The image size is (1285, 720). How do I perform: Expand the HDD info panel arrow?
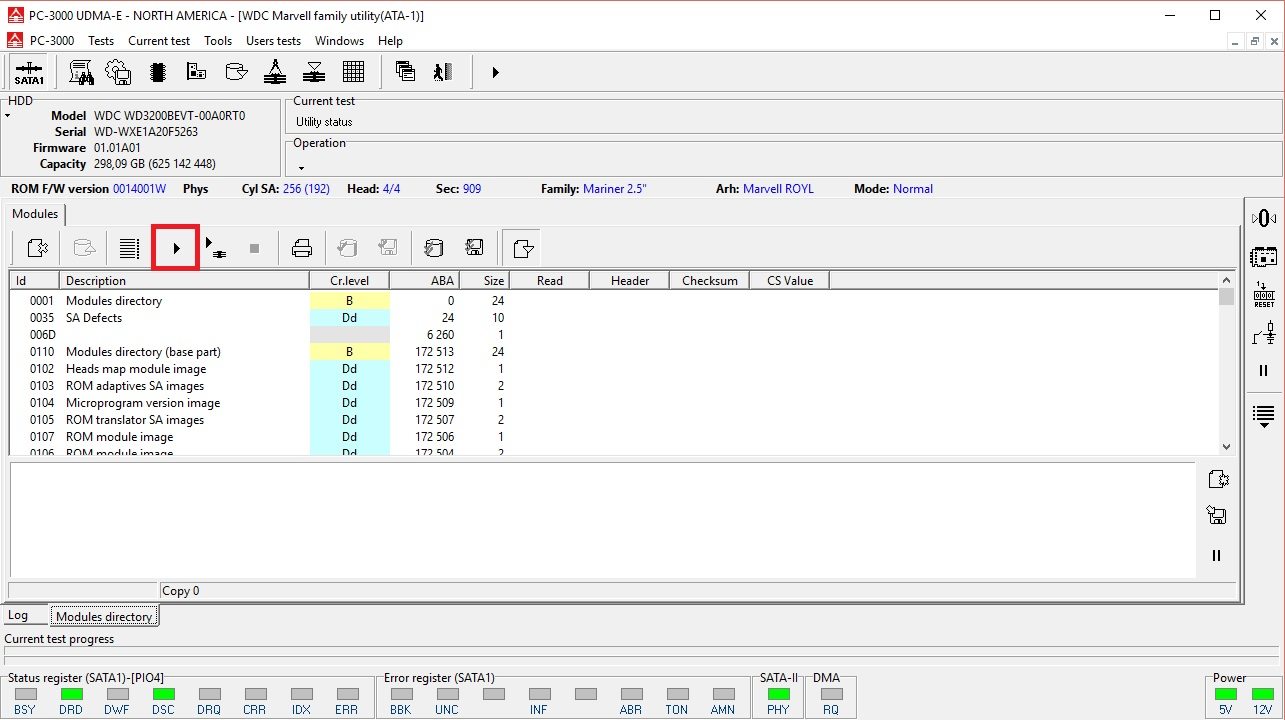[7, 116]
